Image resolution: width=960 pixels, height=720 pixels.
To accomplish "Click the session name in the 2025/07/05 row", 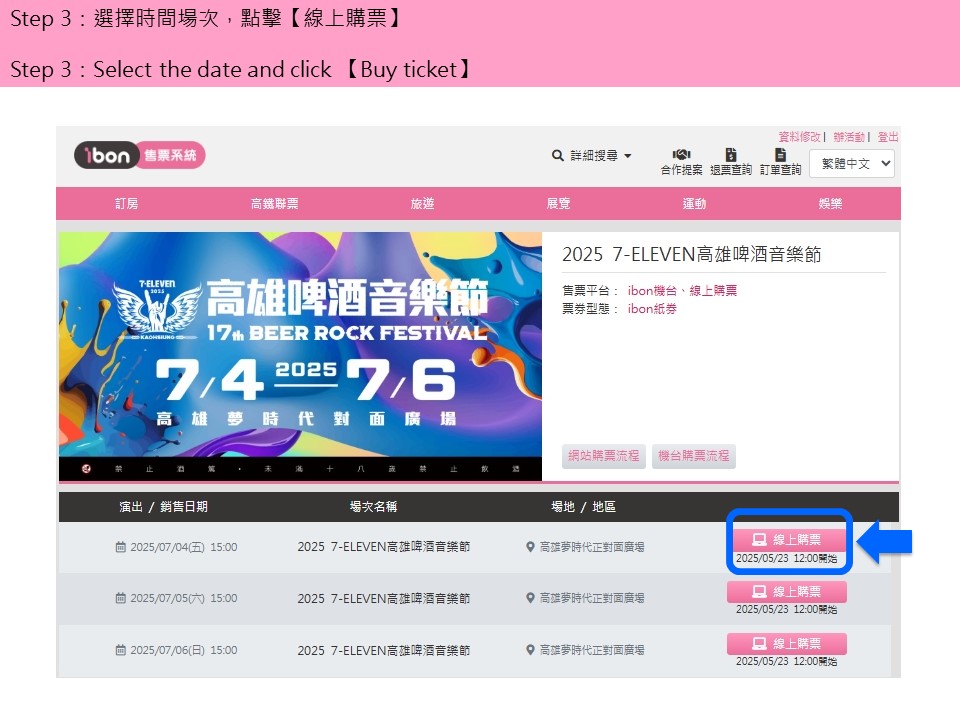I will pos(384,598).
